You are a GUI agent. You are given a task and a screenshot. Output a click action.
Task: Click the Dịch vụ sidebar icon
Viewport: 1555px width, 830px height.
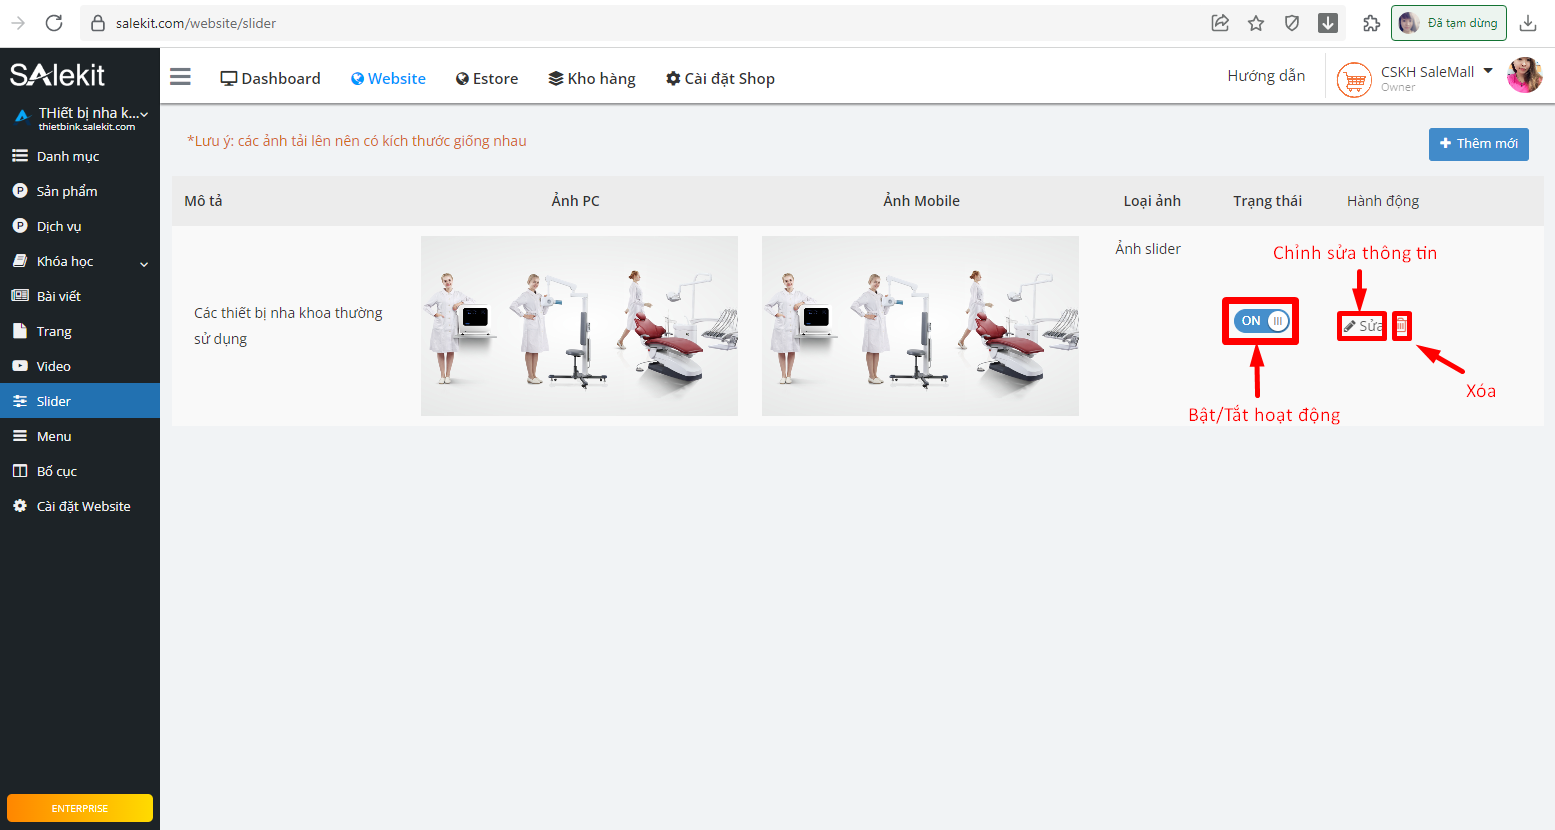pyautogui.click(x=19, y=226)
